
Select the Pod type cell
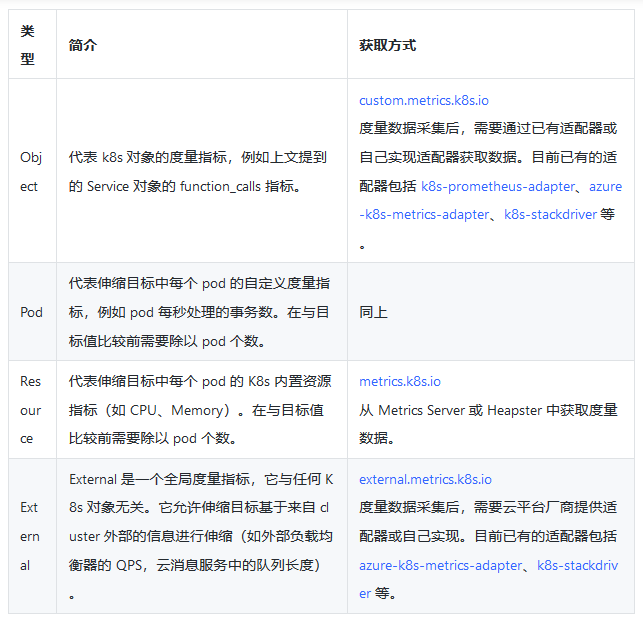click(32, 312)
